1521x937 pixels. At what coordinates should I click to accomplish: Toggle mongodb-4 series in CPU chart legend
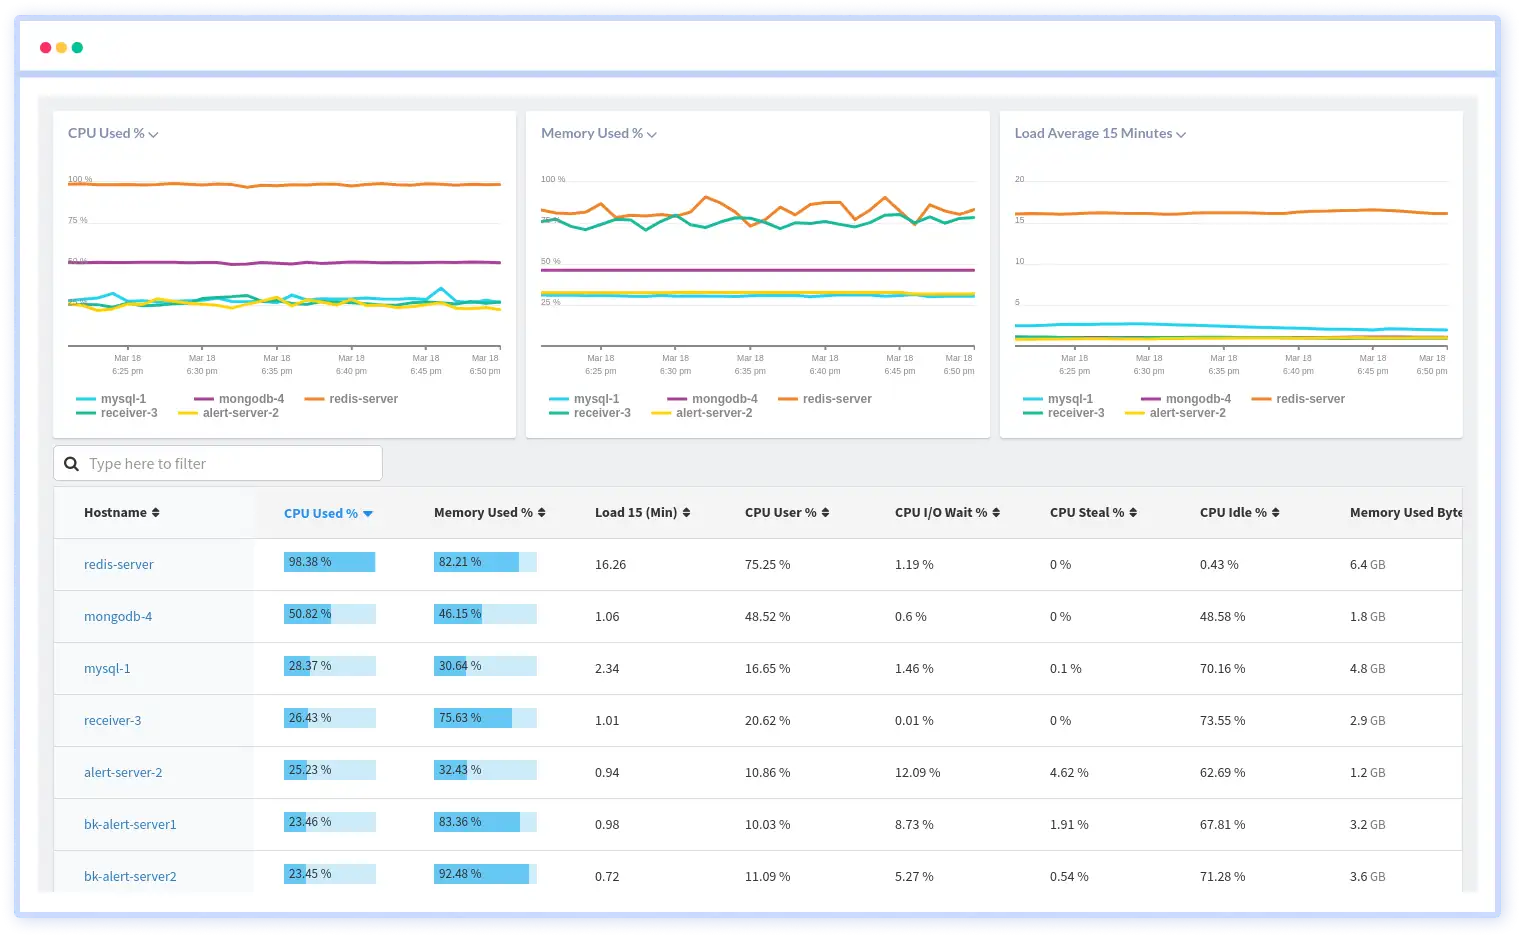(x=239, y=399)
